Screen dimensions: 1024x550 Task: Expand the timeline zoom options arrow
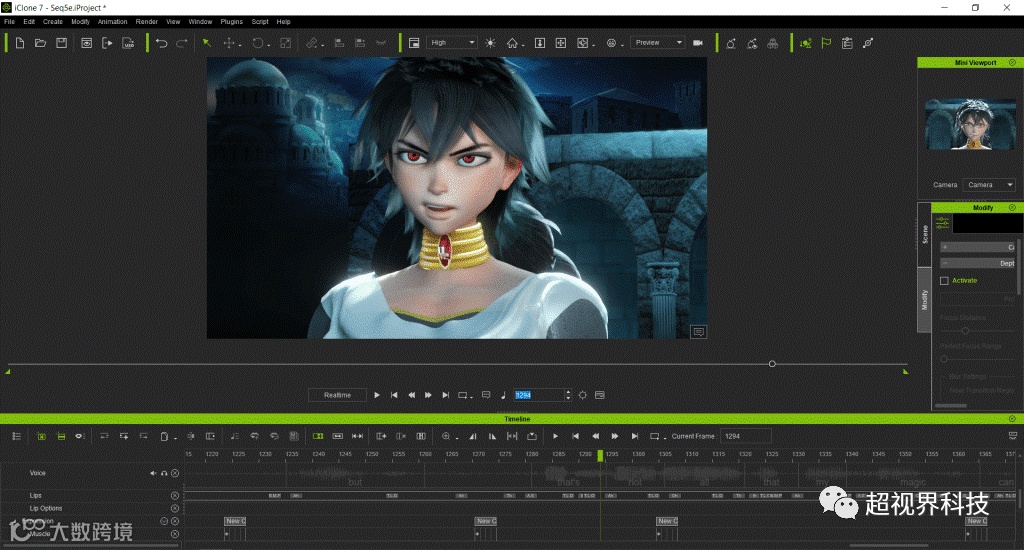456,438
